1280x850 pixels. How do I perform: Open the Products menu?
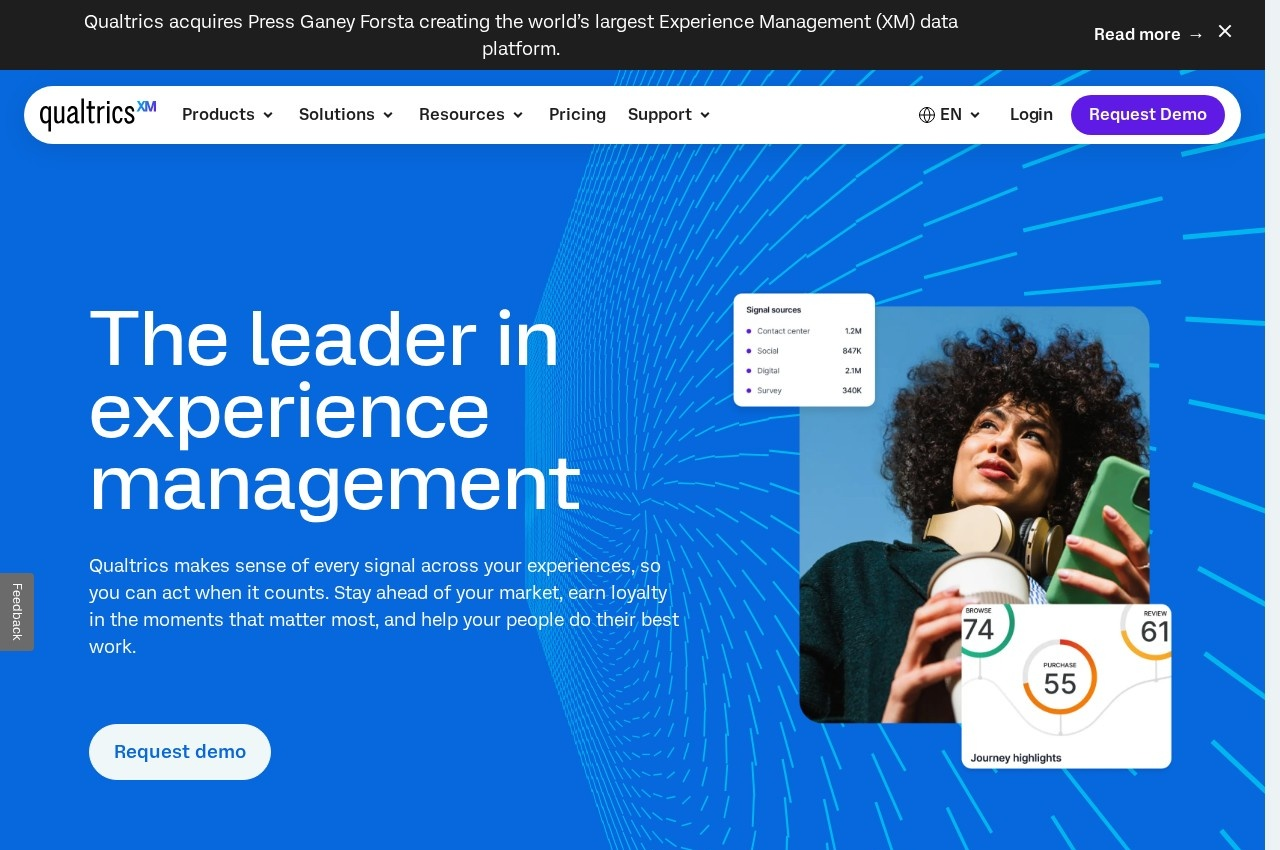228,115
